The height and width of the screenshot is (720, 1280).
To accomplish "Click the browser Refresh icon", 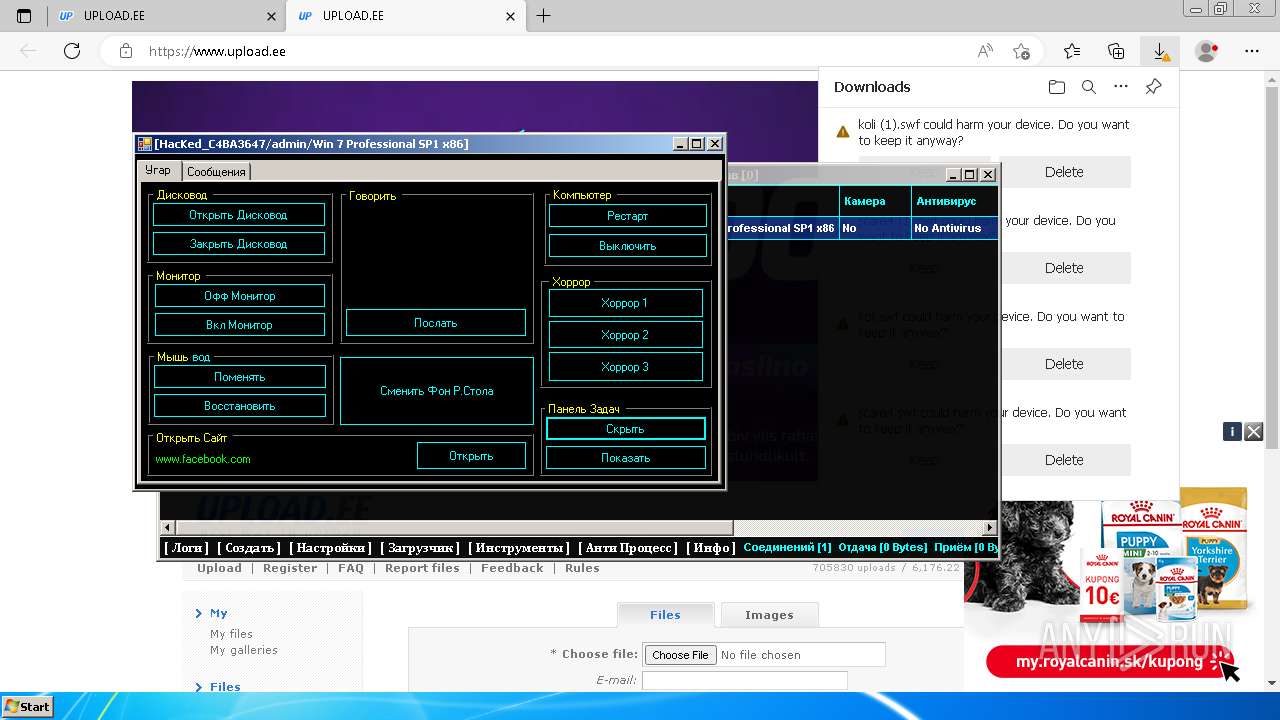I will (72, 51).
